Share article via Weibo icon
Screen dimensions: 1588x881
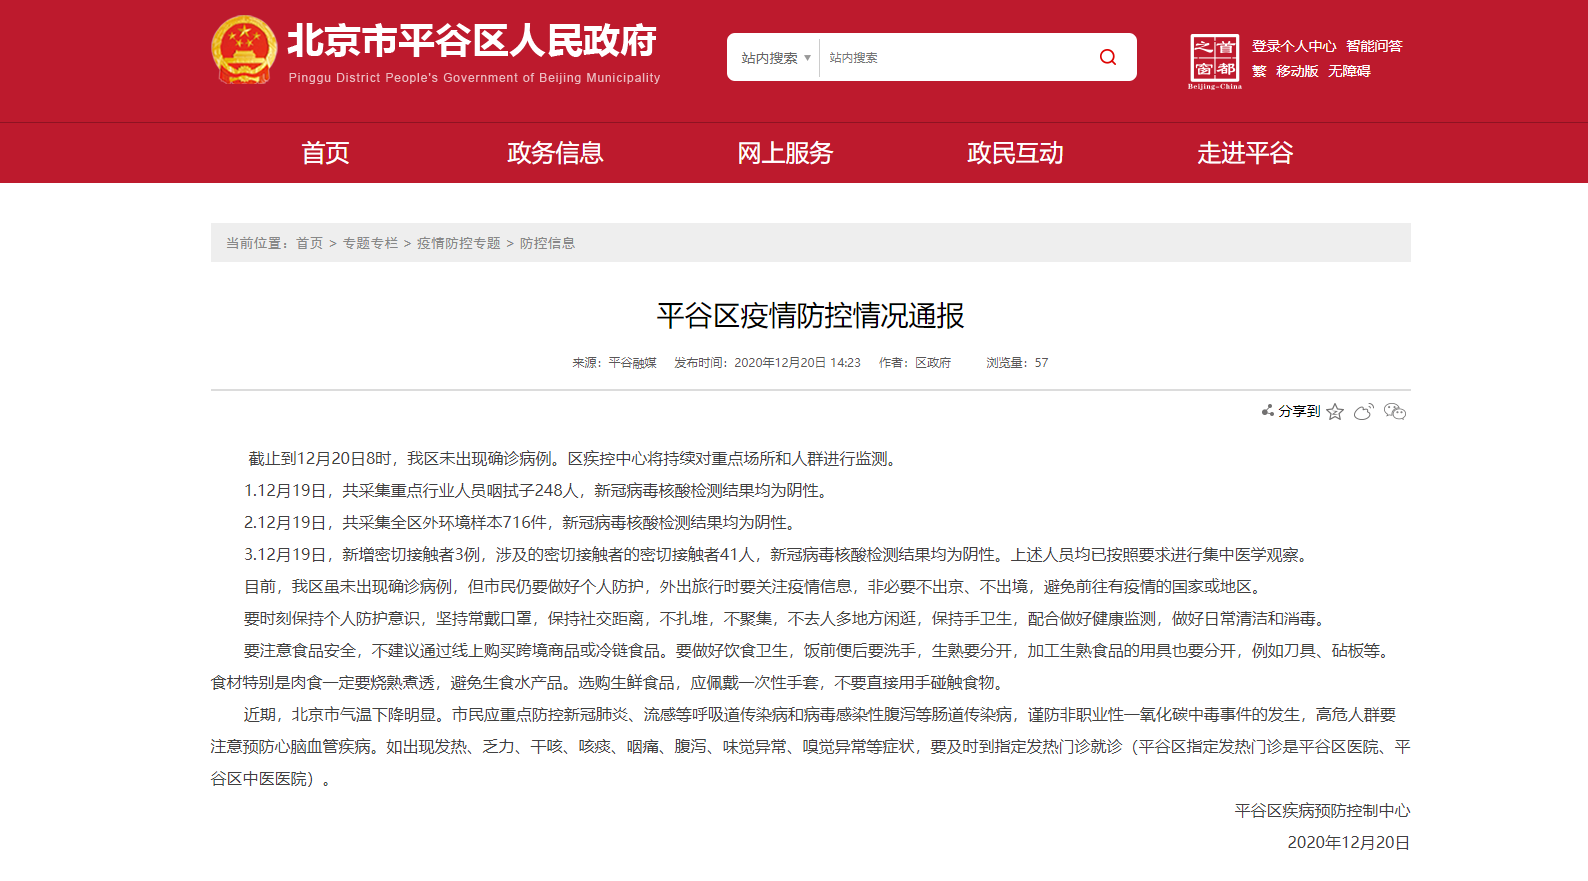[1364, 412]
